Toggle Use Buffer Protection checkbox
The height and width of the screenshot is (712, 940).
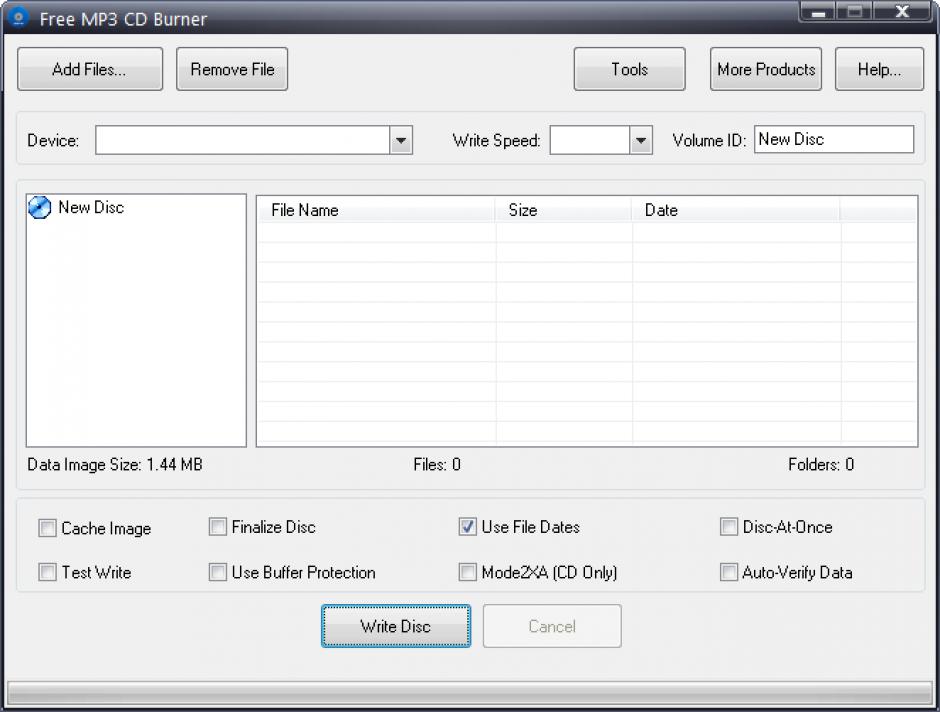pyautogui.click(x=218, y=572)
